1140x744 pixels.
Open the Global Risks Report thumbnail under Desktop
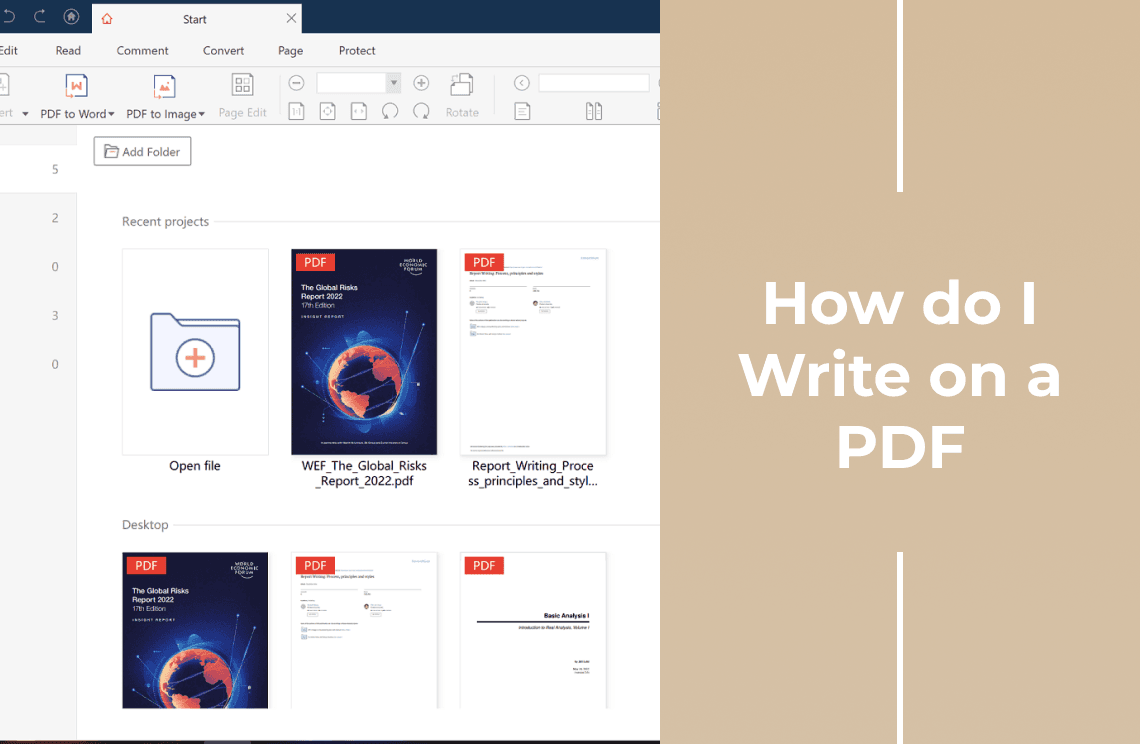(195, 630)
